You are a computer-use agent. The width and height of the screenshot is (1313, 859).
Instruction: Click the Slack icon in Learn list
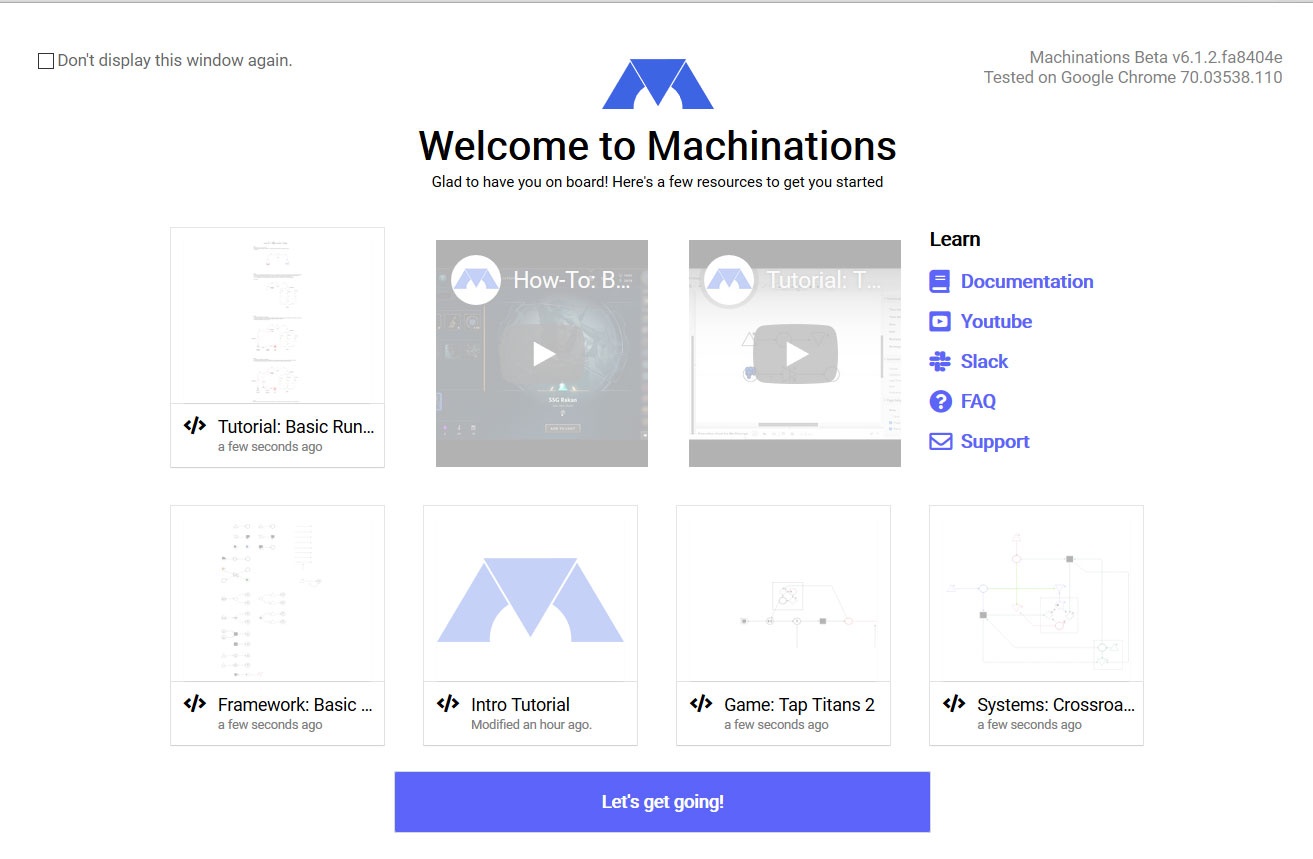pyautogui.click(x=940, y=362)
